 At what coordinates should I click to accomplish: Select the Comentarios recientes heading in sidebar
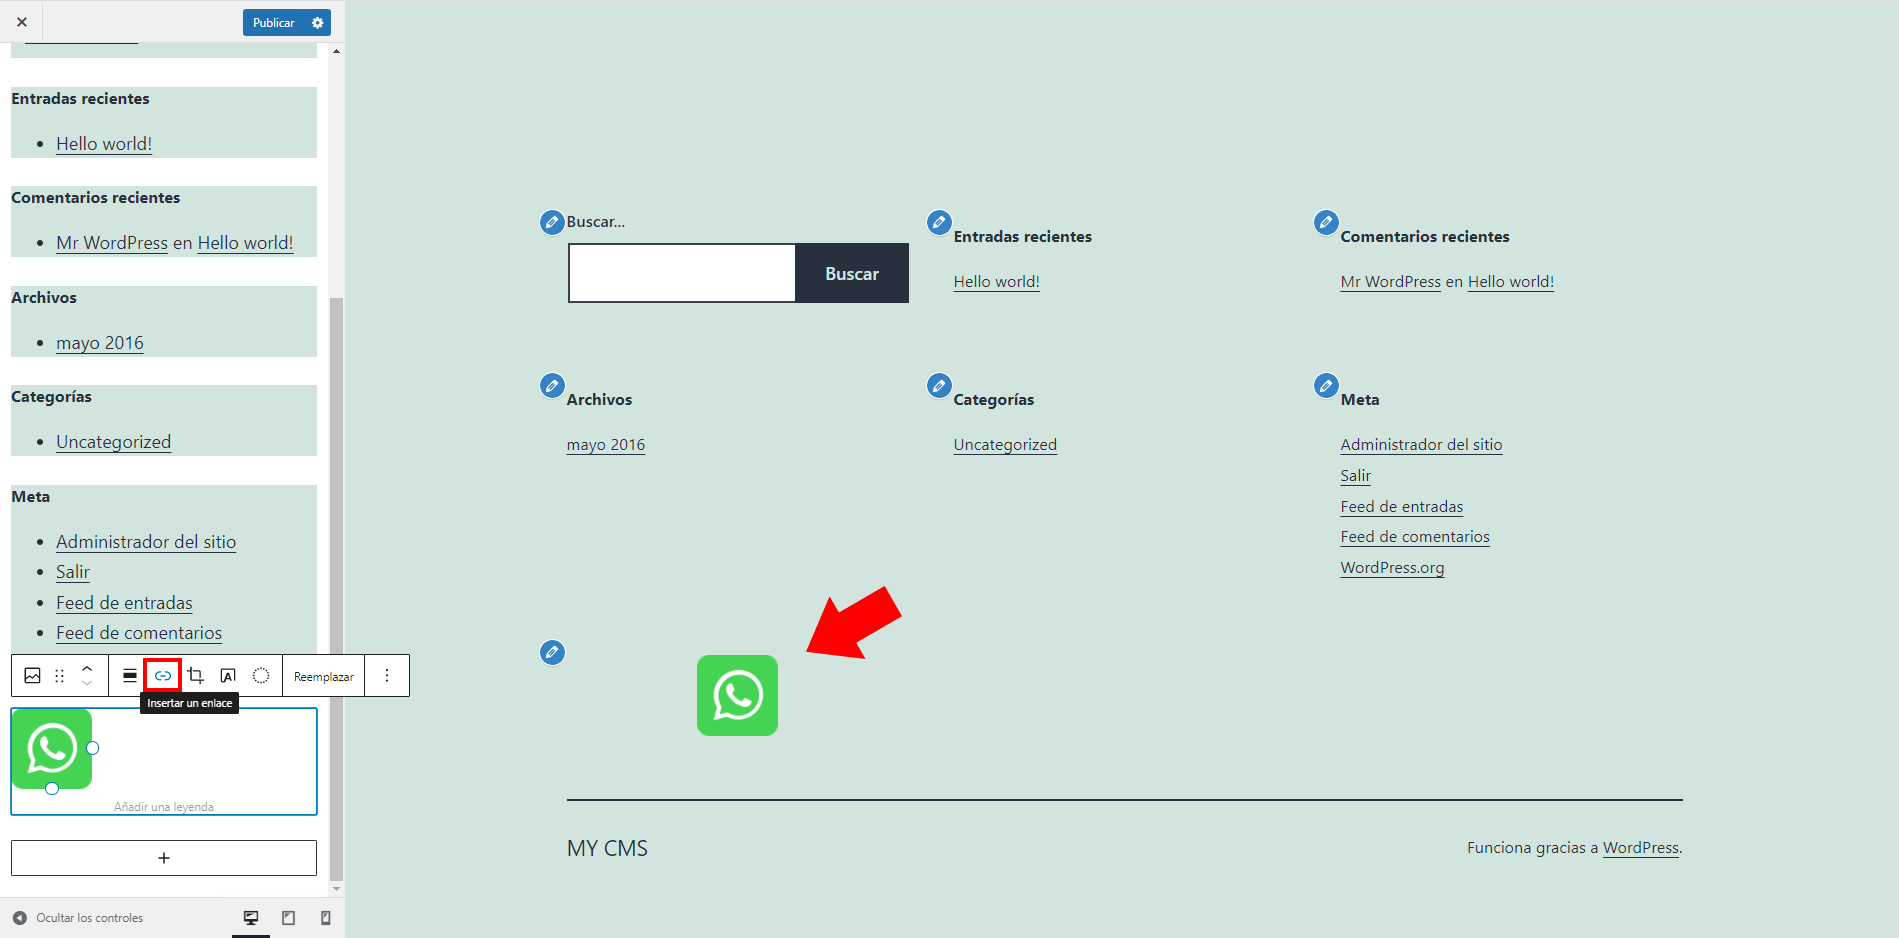96,198
